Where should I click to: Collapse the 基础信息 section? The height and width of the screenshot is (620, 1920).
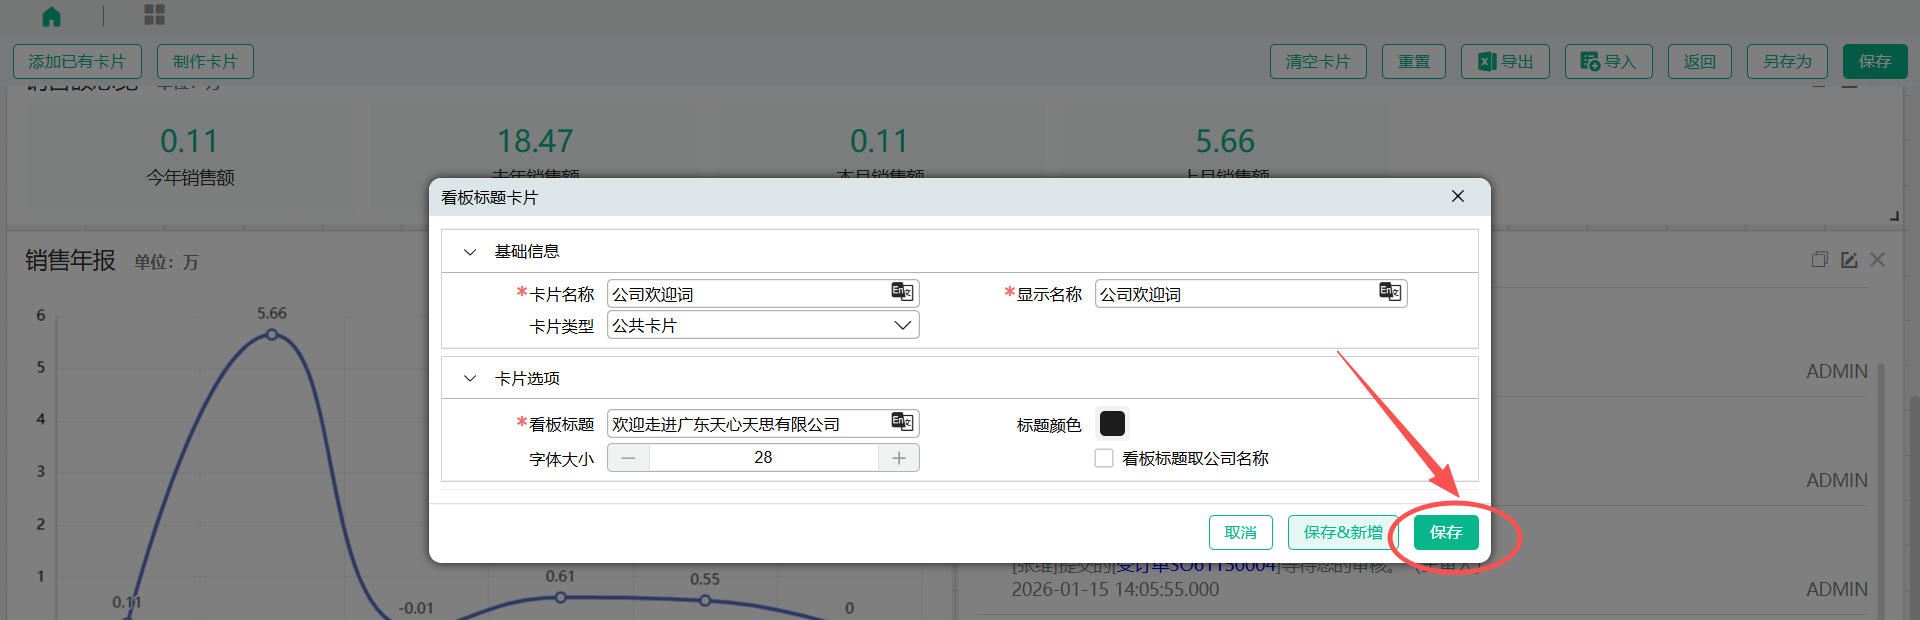470,252
